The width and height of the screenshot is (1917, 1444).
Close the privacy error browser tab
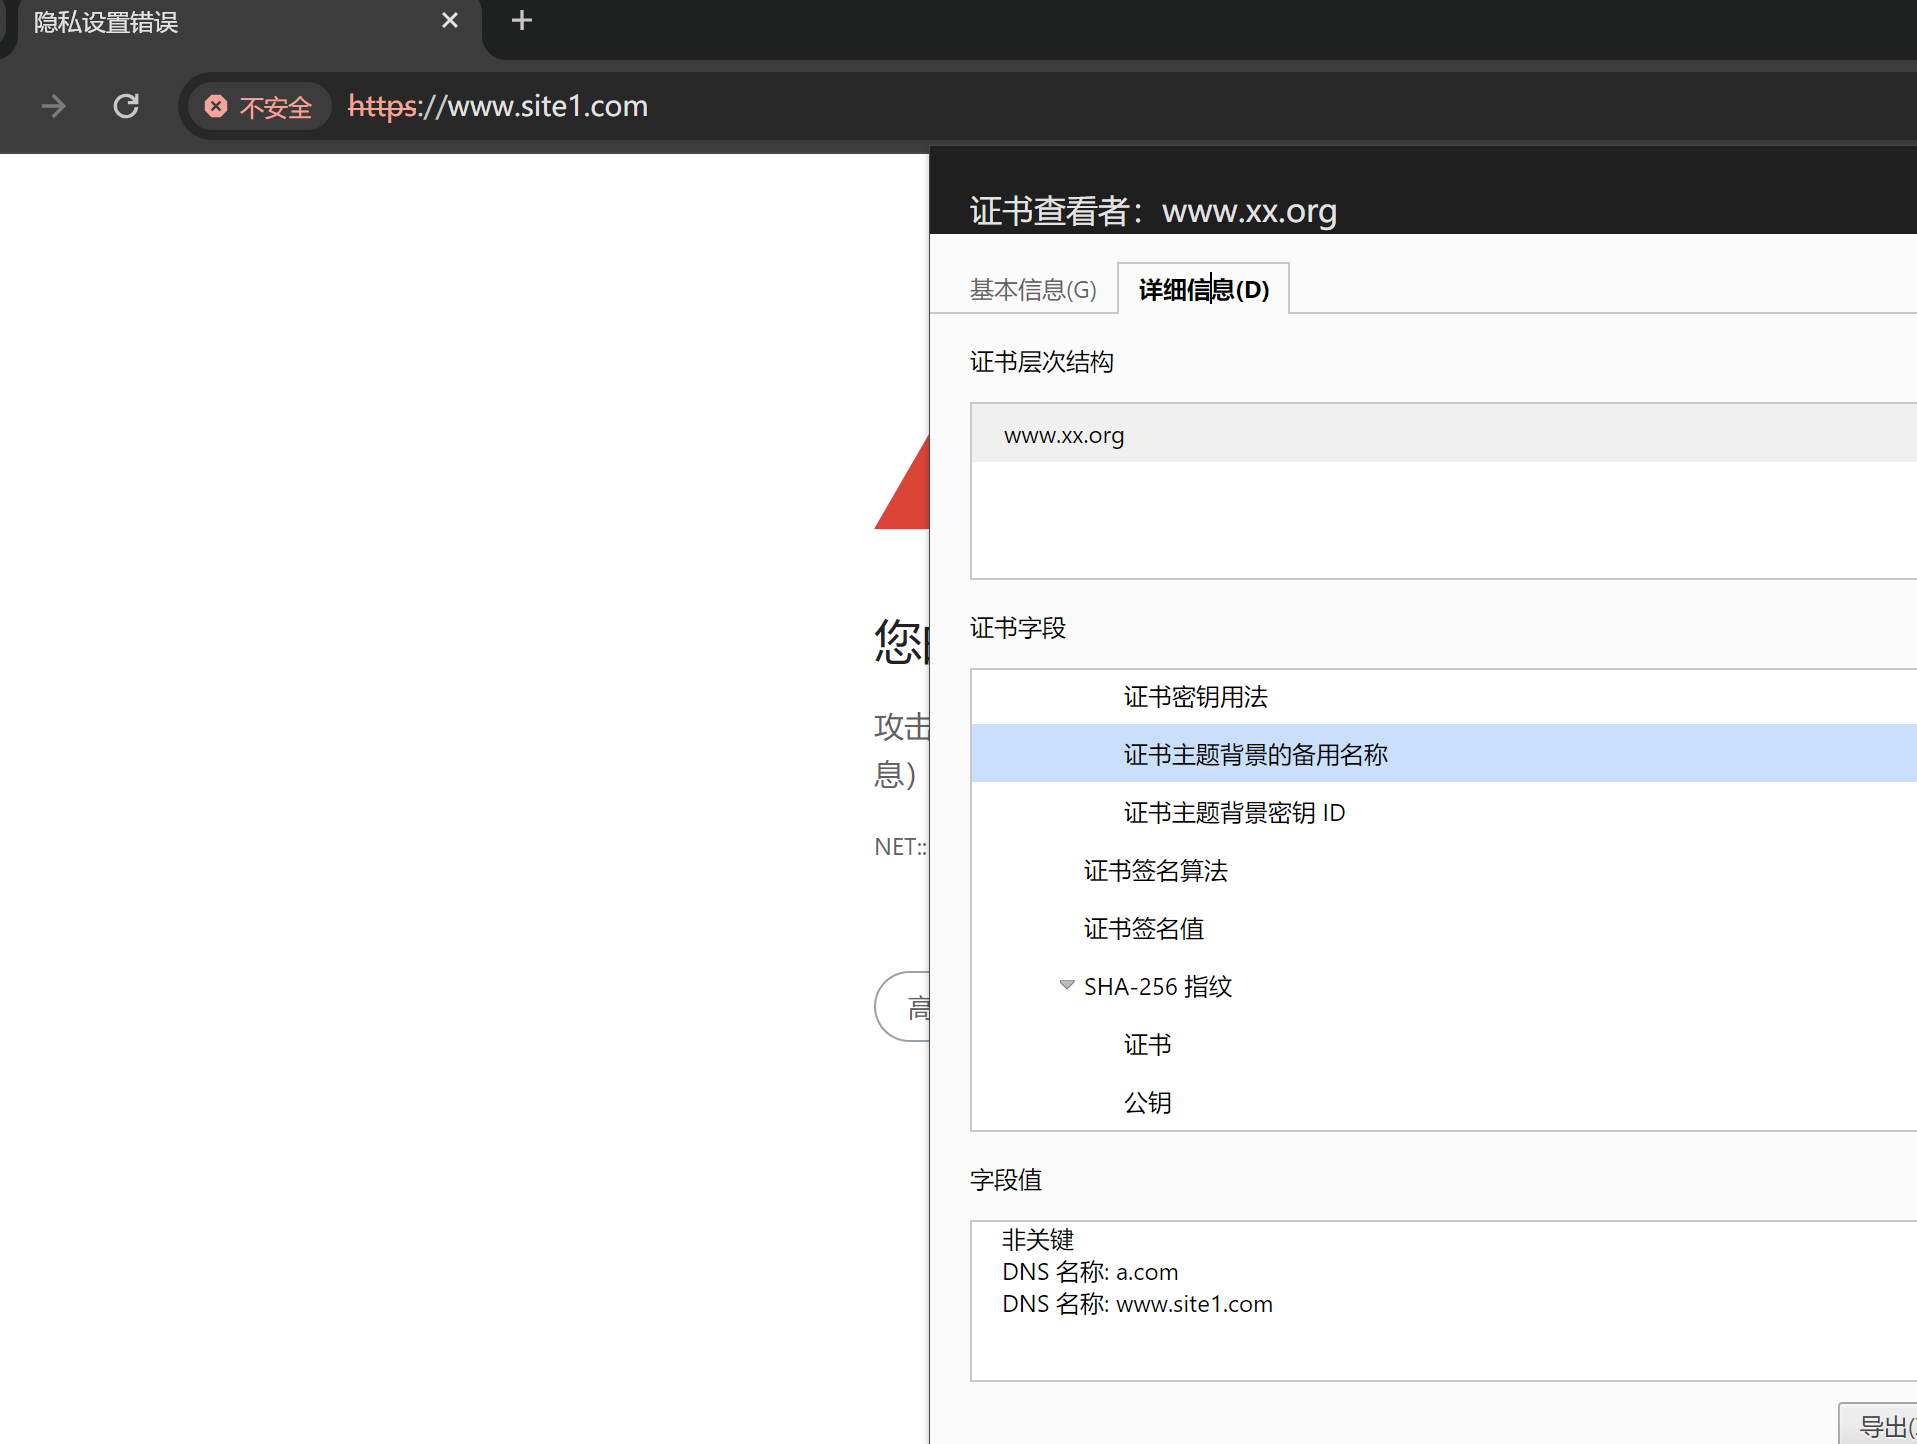pyautogui.click(x=449, y=21)
